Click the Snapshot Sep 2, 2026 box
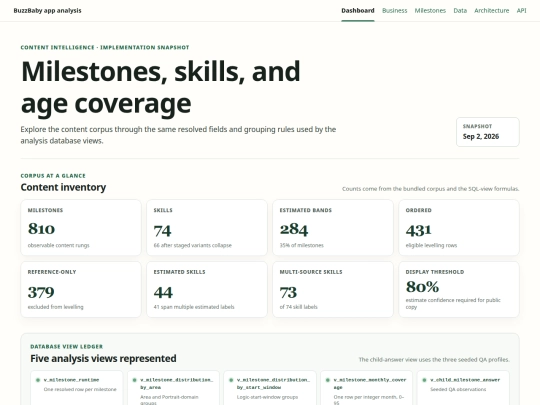Viewport: 540px width, 405px height. [x=488, y=132]
